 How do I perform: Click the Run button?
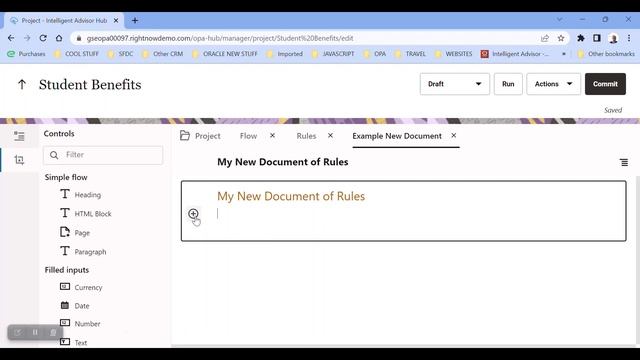[x=508, y=84]
